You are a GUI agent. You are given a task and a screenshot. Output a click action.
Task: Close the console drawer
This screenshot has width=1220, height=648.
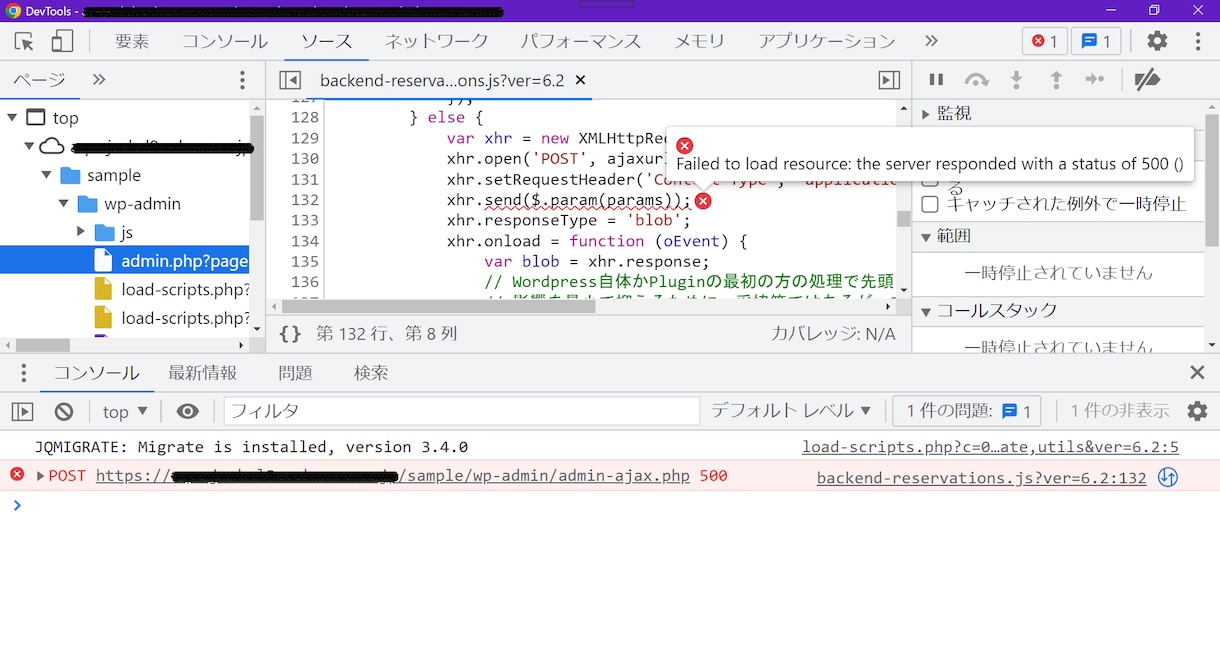(x=1197, y=373)
